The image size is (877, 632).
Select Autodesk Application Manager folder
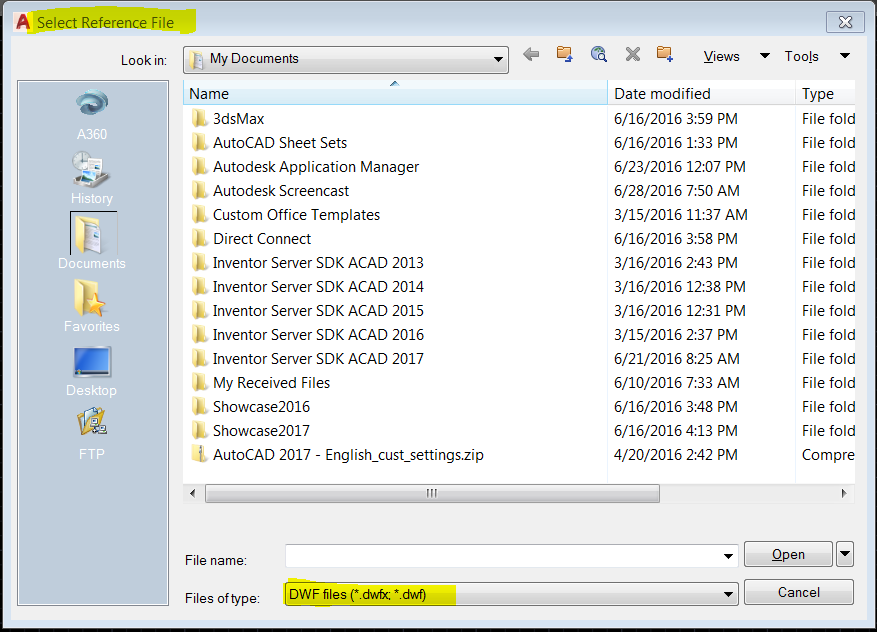pyautogui.click(x=305, y=167)
